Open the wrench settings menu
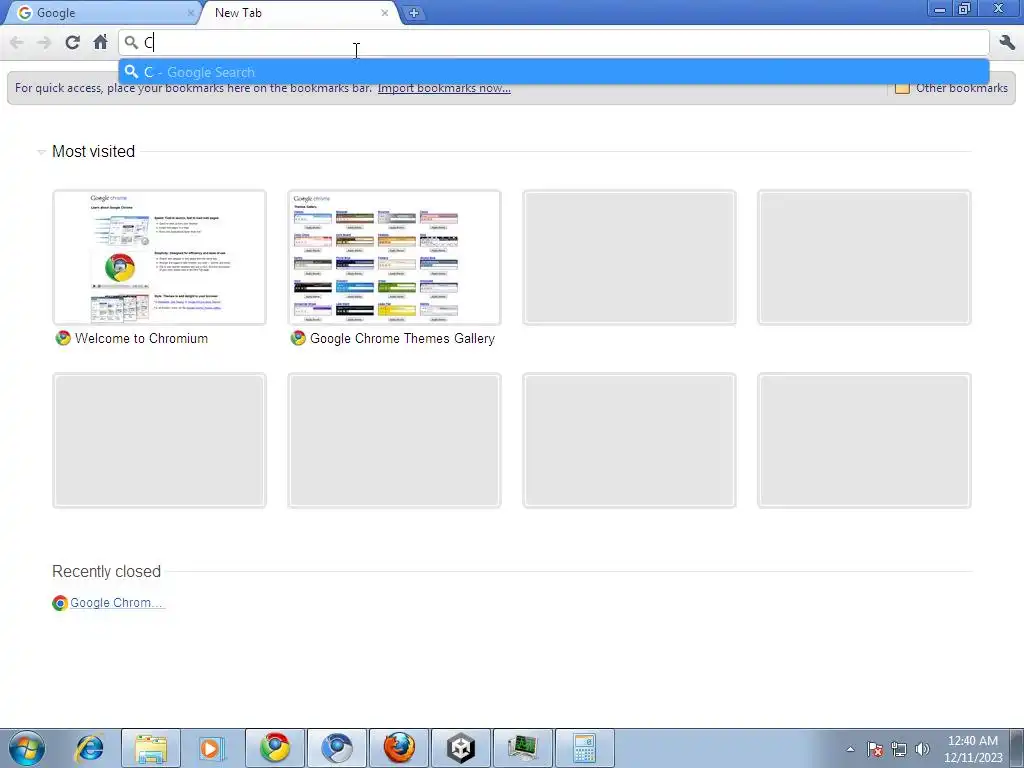 click(1007, 42)
